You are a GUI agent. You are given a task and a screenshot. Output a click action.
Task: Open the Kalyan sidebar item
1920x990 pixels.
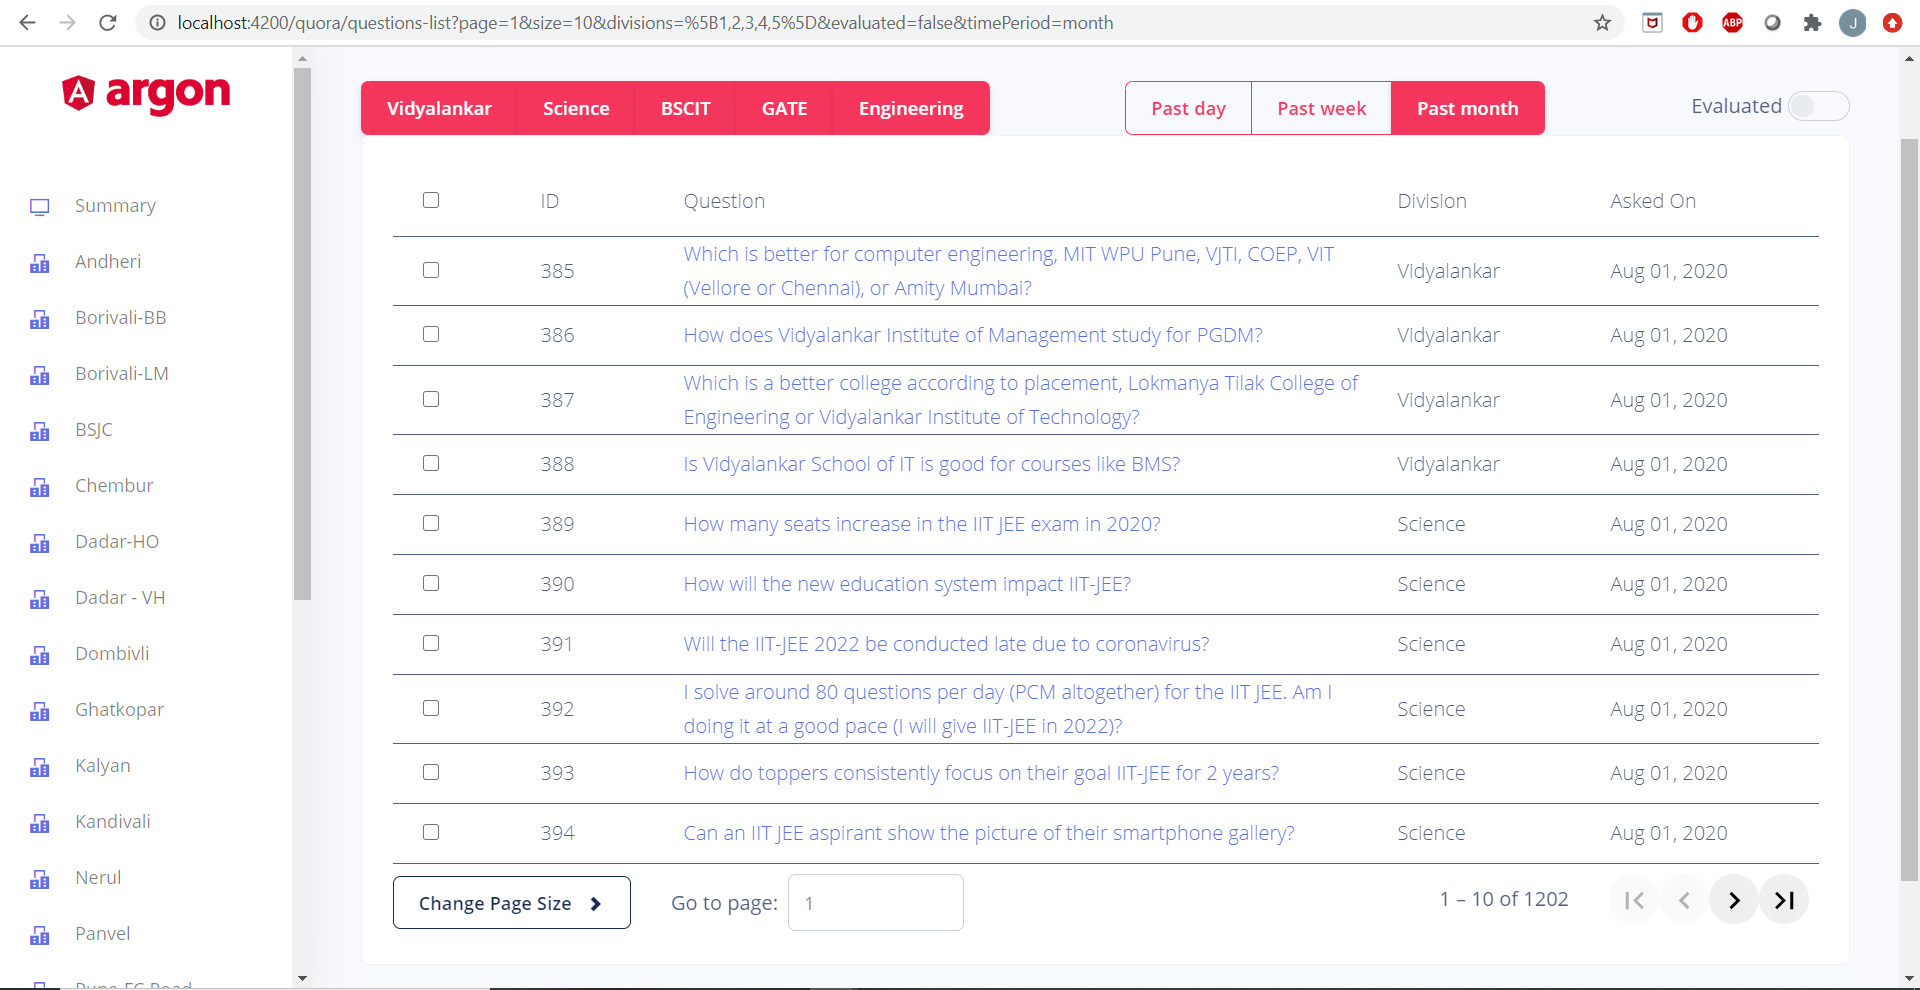[103, 766]
